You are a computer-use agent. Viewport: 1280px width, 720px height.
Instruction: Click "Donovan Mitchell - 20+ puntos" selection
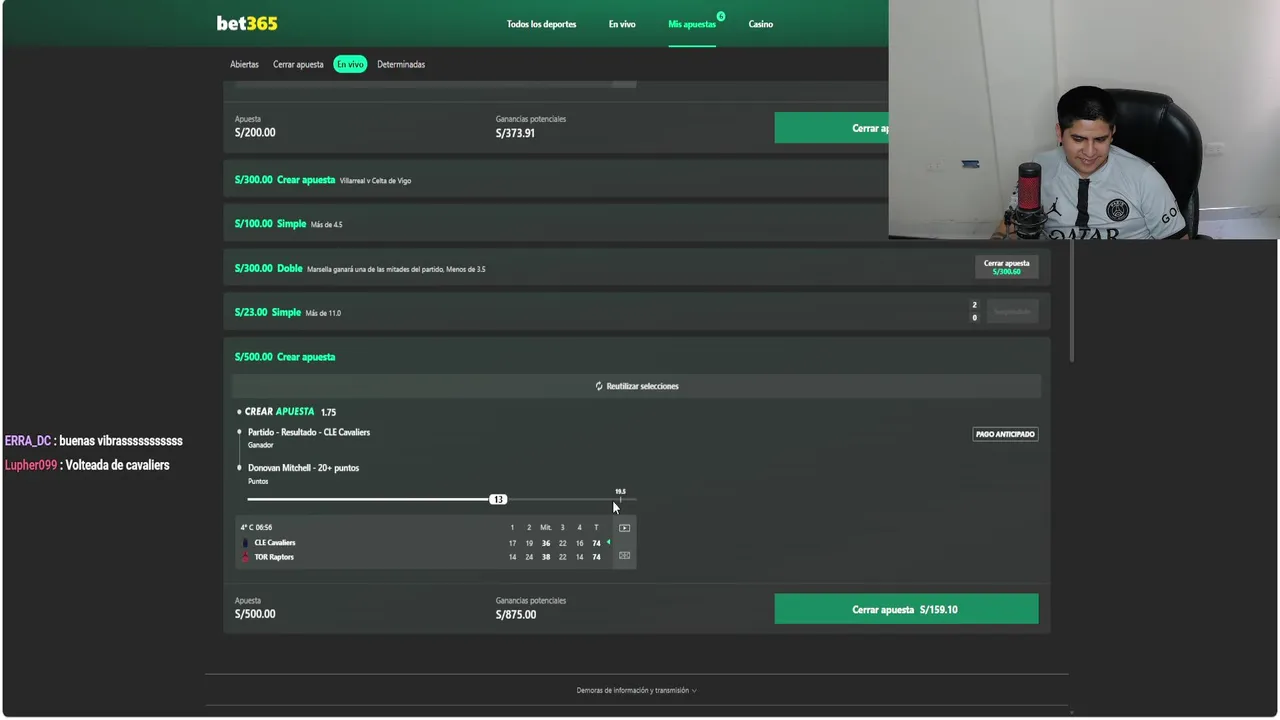point(303,468)
